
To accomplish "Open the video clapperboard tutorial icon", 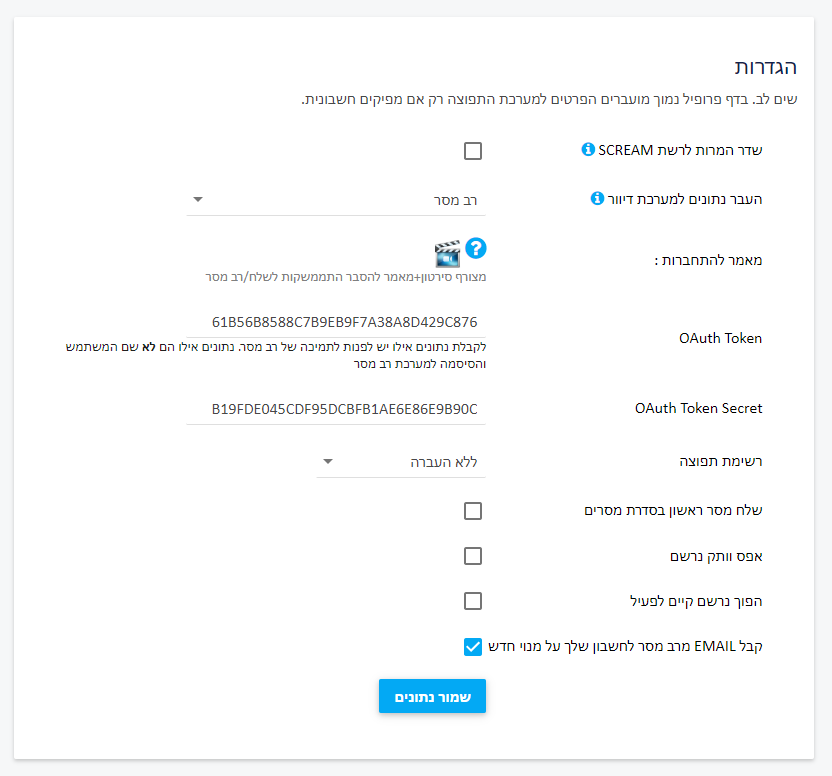I will pyautogui.click(x=447, y=253).
